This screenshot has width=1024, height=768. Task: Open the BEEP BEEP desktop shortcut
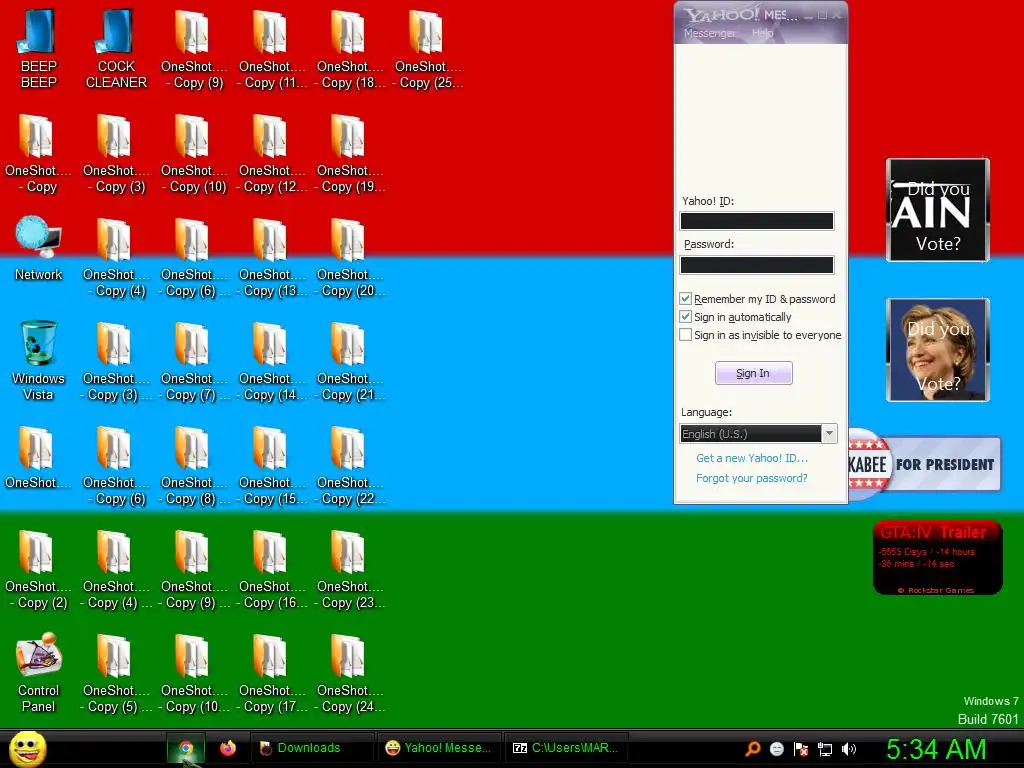click(38, 47)
